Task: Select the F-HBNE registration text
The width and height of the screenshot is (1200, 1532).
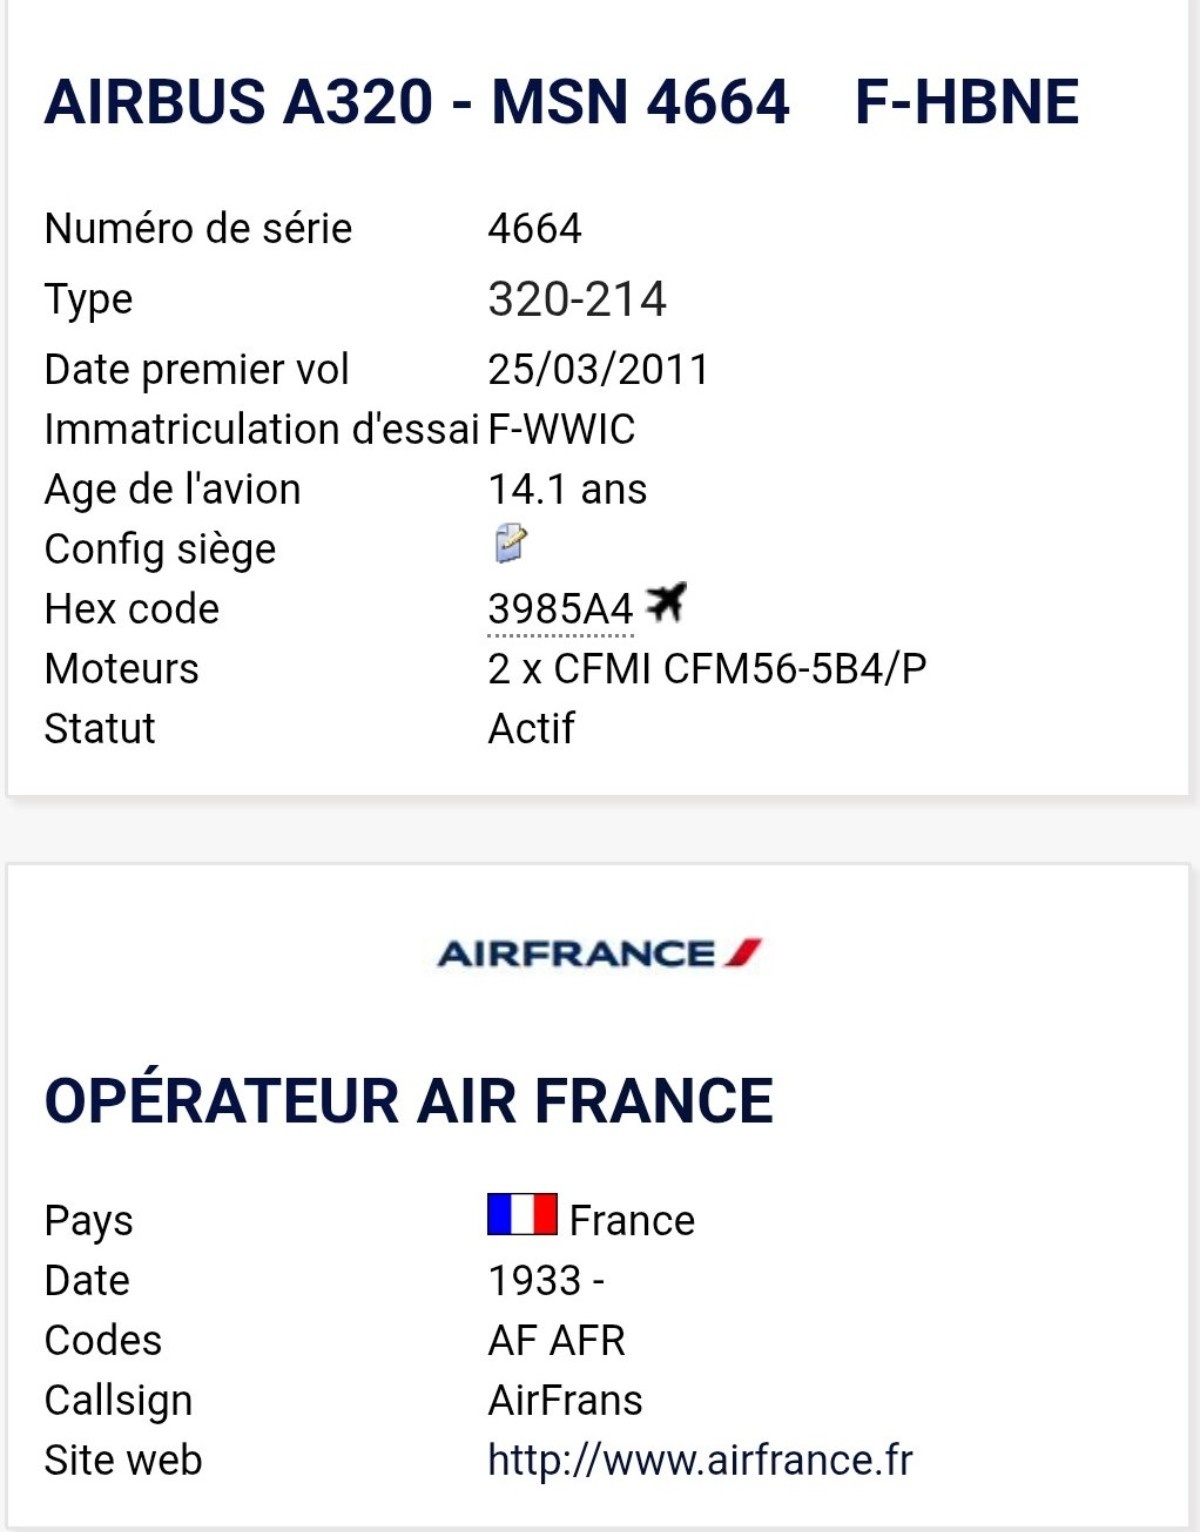Action: (x=967, y=102)
